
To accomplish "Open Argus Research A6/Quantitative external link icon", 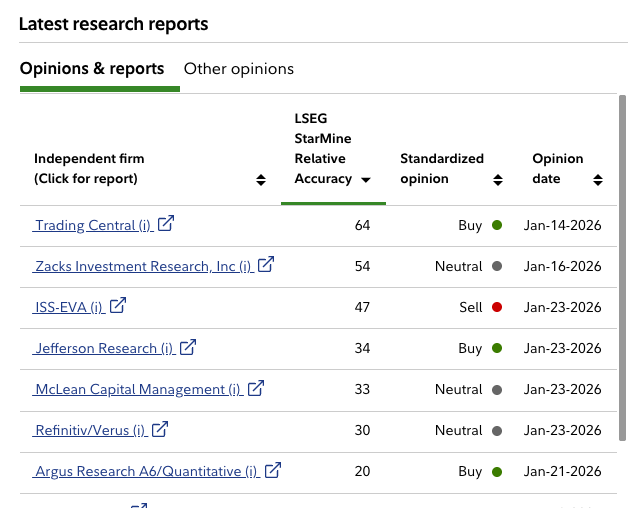I will (x=273, y=470).
